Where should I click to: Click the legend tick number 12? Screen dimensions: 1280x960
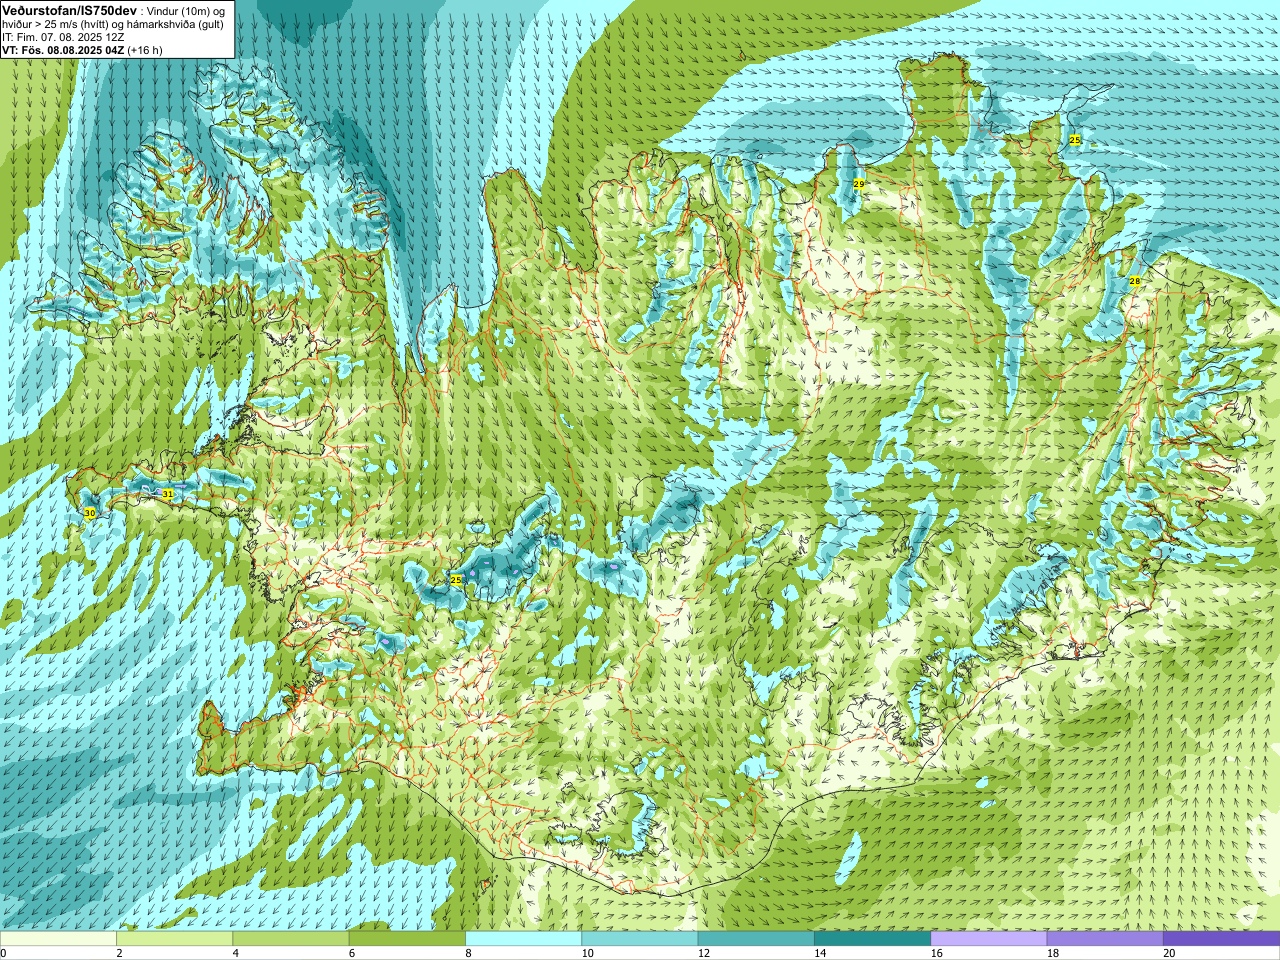[x=704, y=953]
